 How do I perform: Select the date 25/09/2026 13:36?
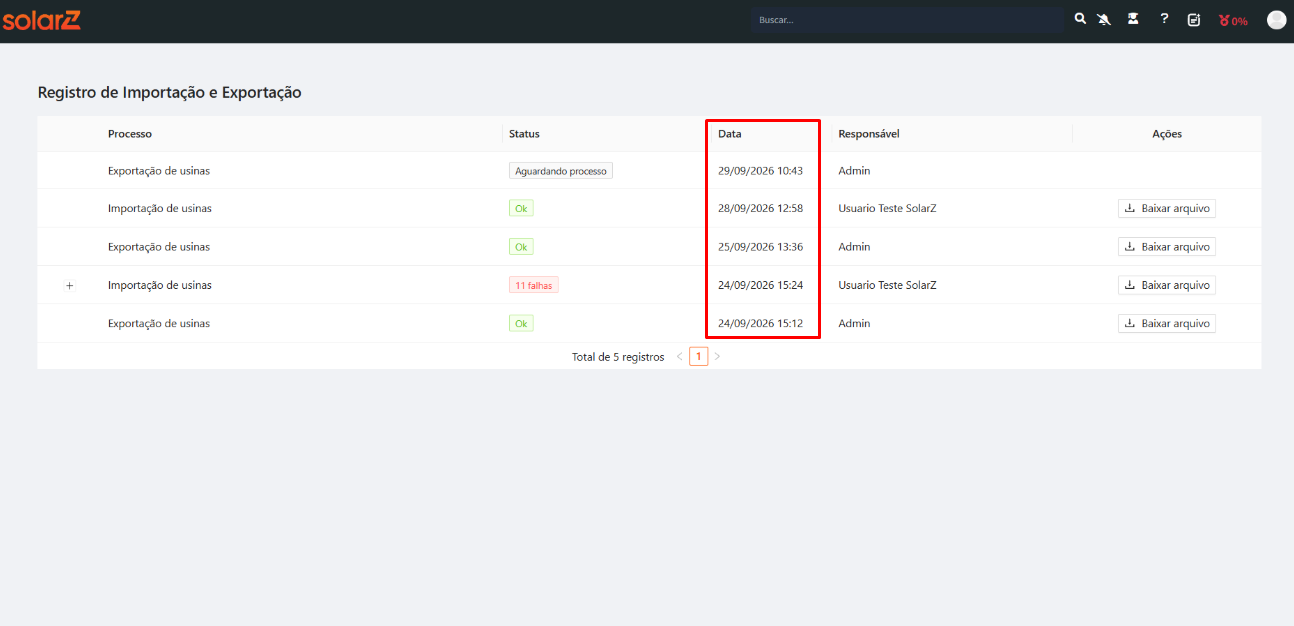760,247
